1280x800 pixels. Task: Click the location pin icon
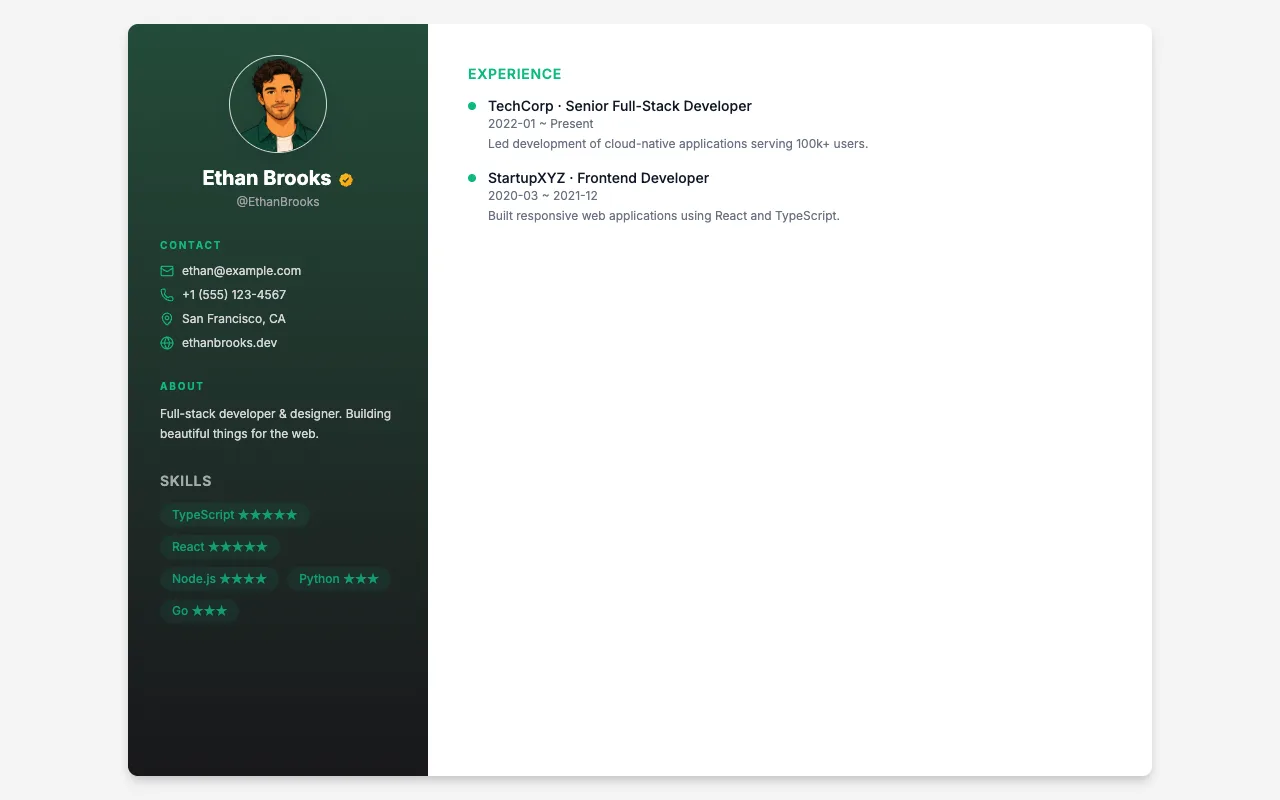pos(167,319)
